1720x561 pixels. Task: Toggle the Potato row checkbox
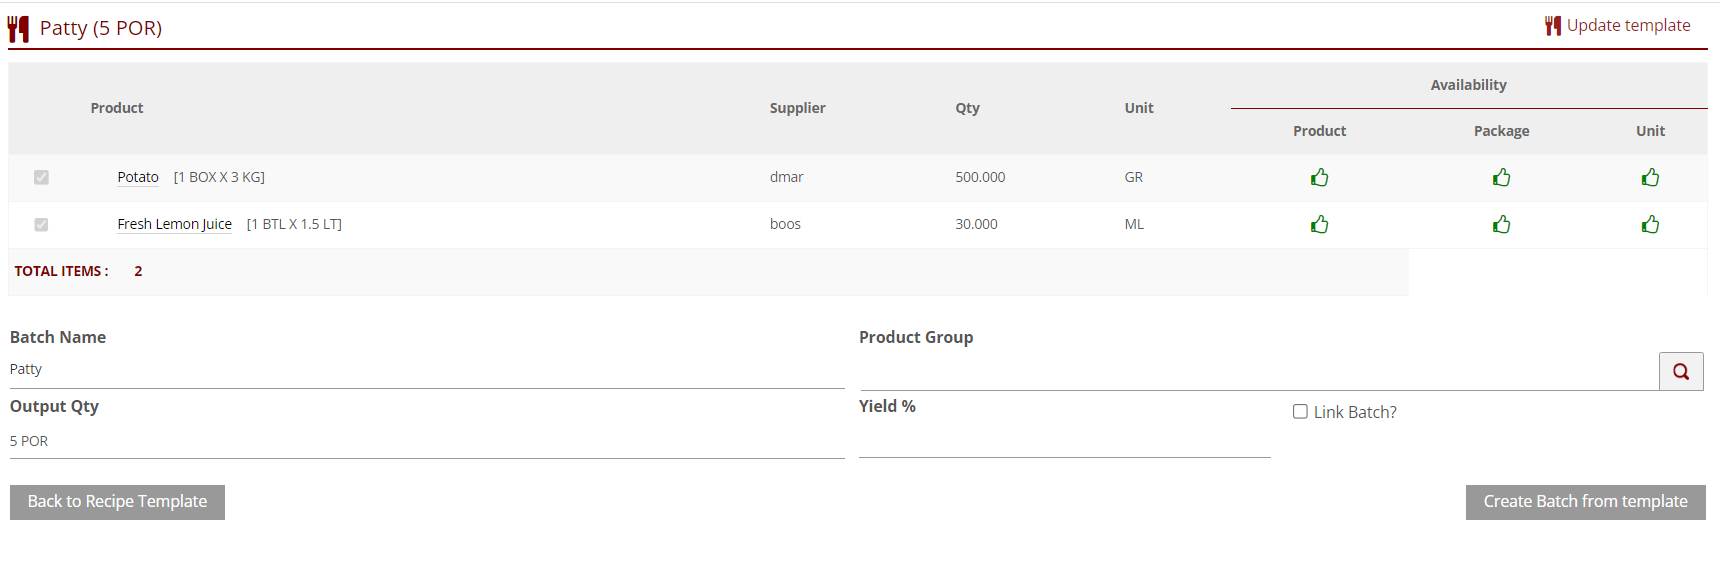[41, 177]
